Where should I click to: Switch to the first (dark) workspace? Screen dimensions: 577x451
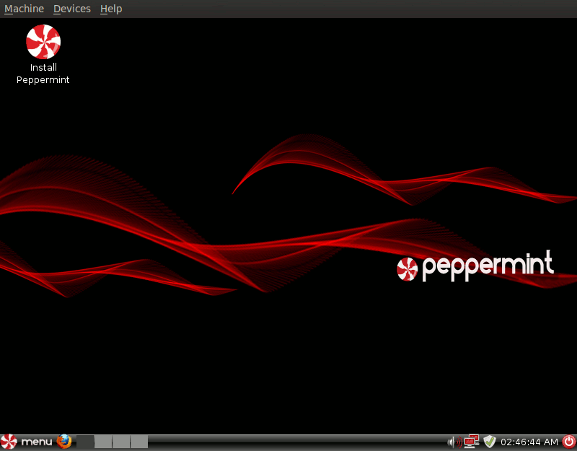85,441
